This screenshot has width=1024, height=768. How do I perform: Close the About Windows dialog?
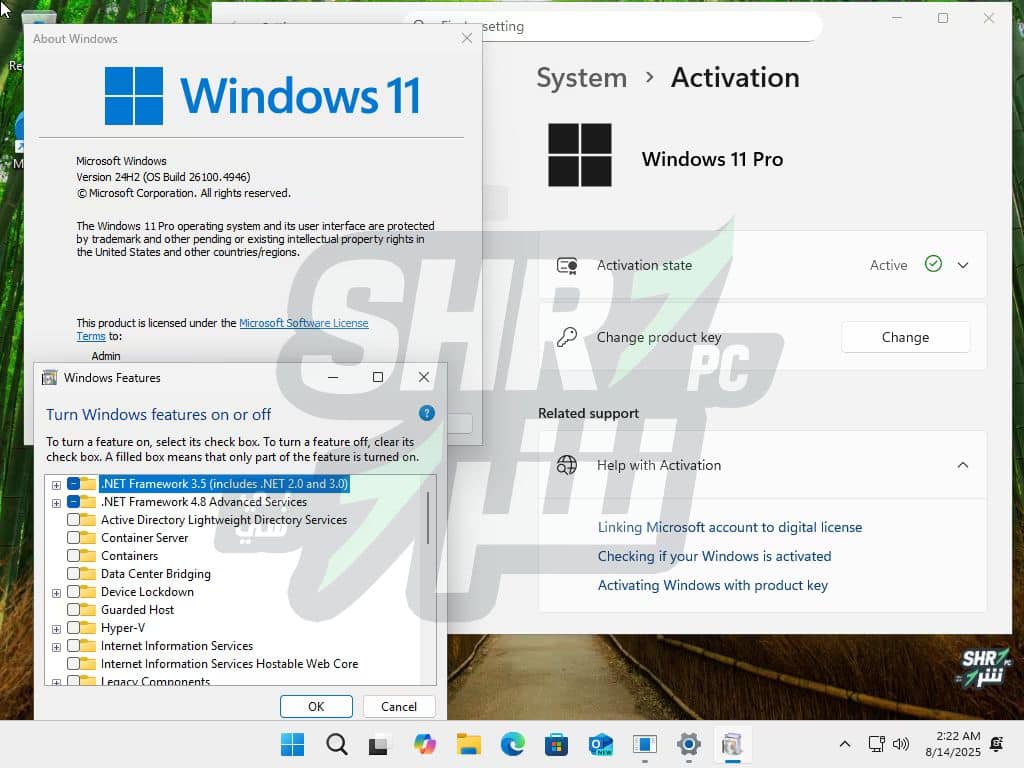click(x=466, y=39)
